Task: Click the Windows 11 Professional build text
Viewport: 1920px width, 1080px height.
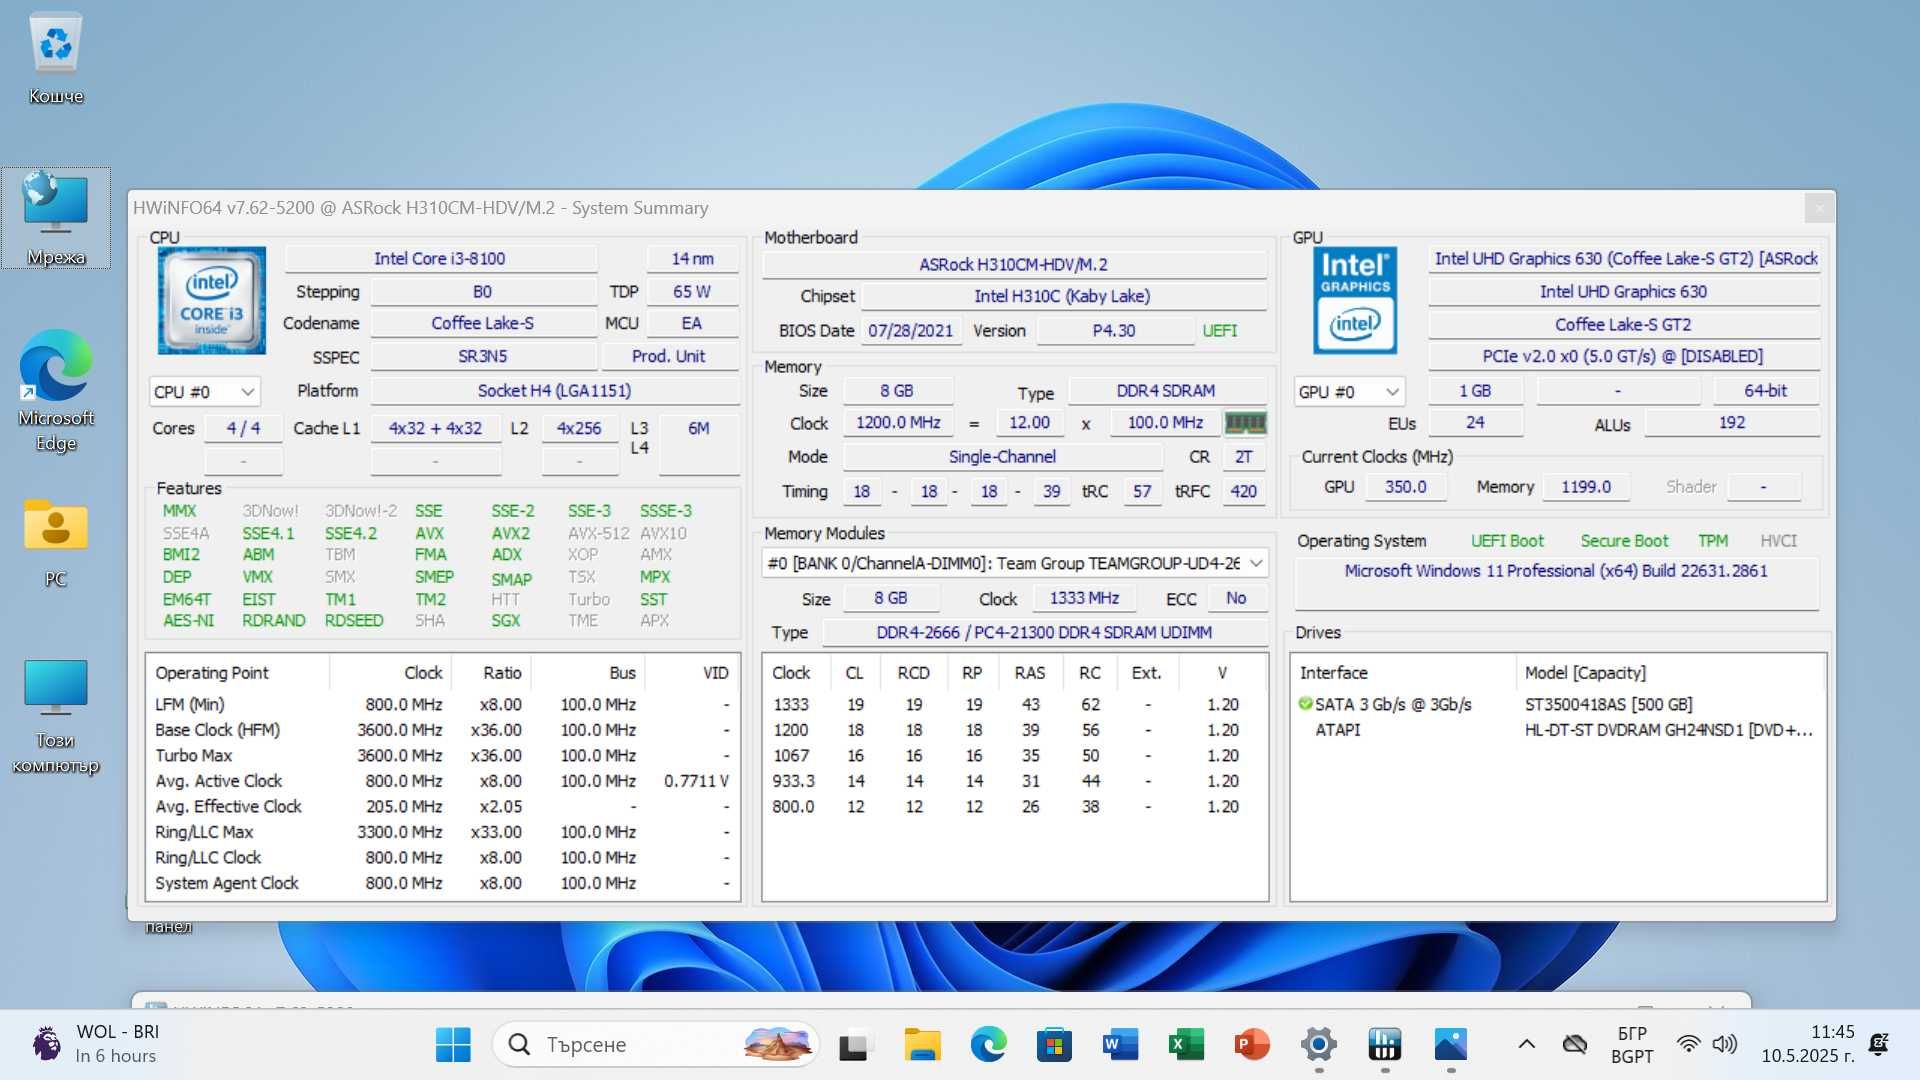Action: coord(1556,571)
